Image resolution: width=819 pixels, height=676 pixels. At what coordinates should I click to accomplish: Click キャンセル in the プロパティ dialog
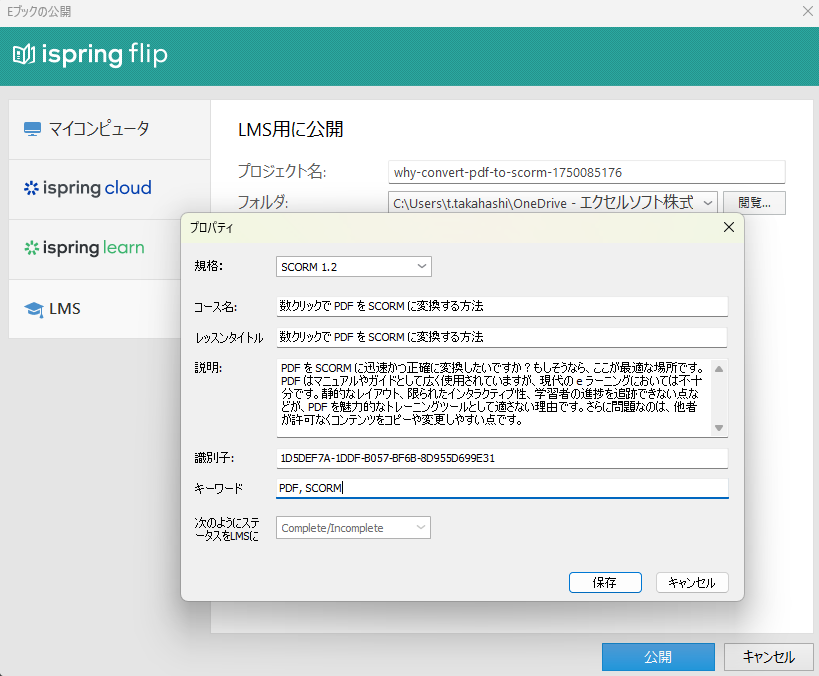tap(692, 582)
